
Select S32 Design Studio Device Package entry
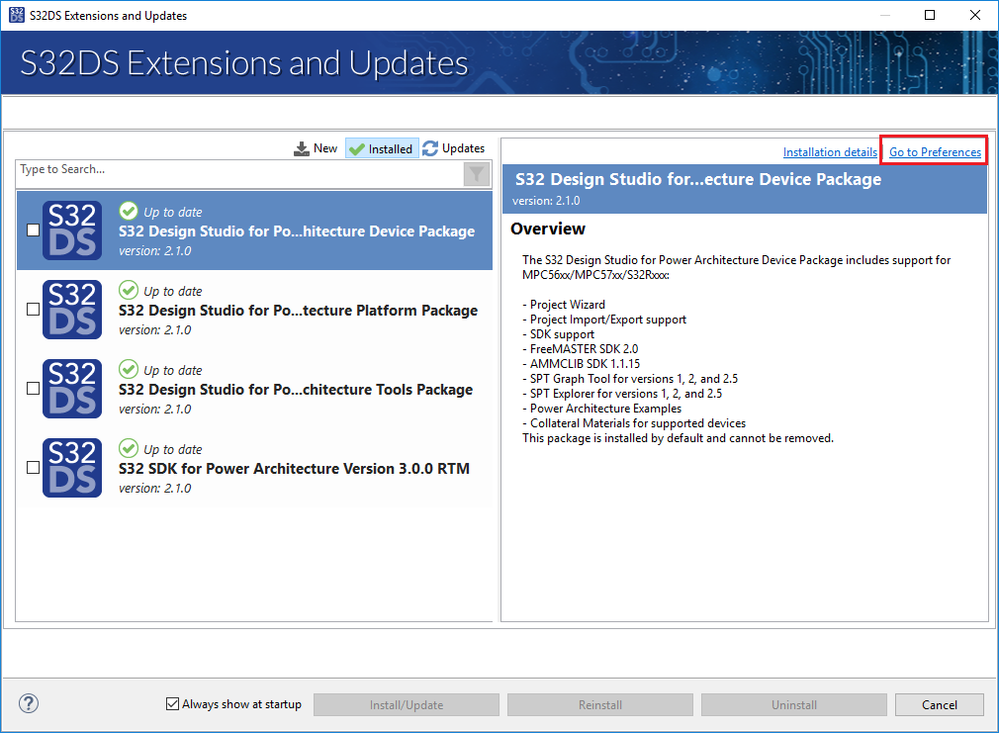[x=254, y=231]
